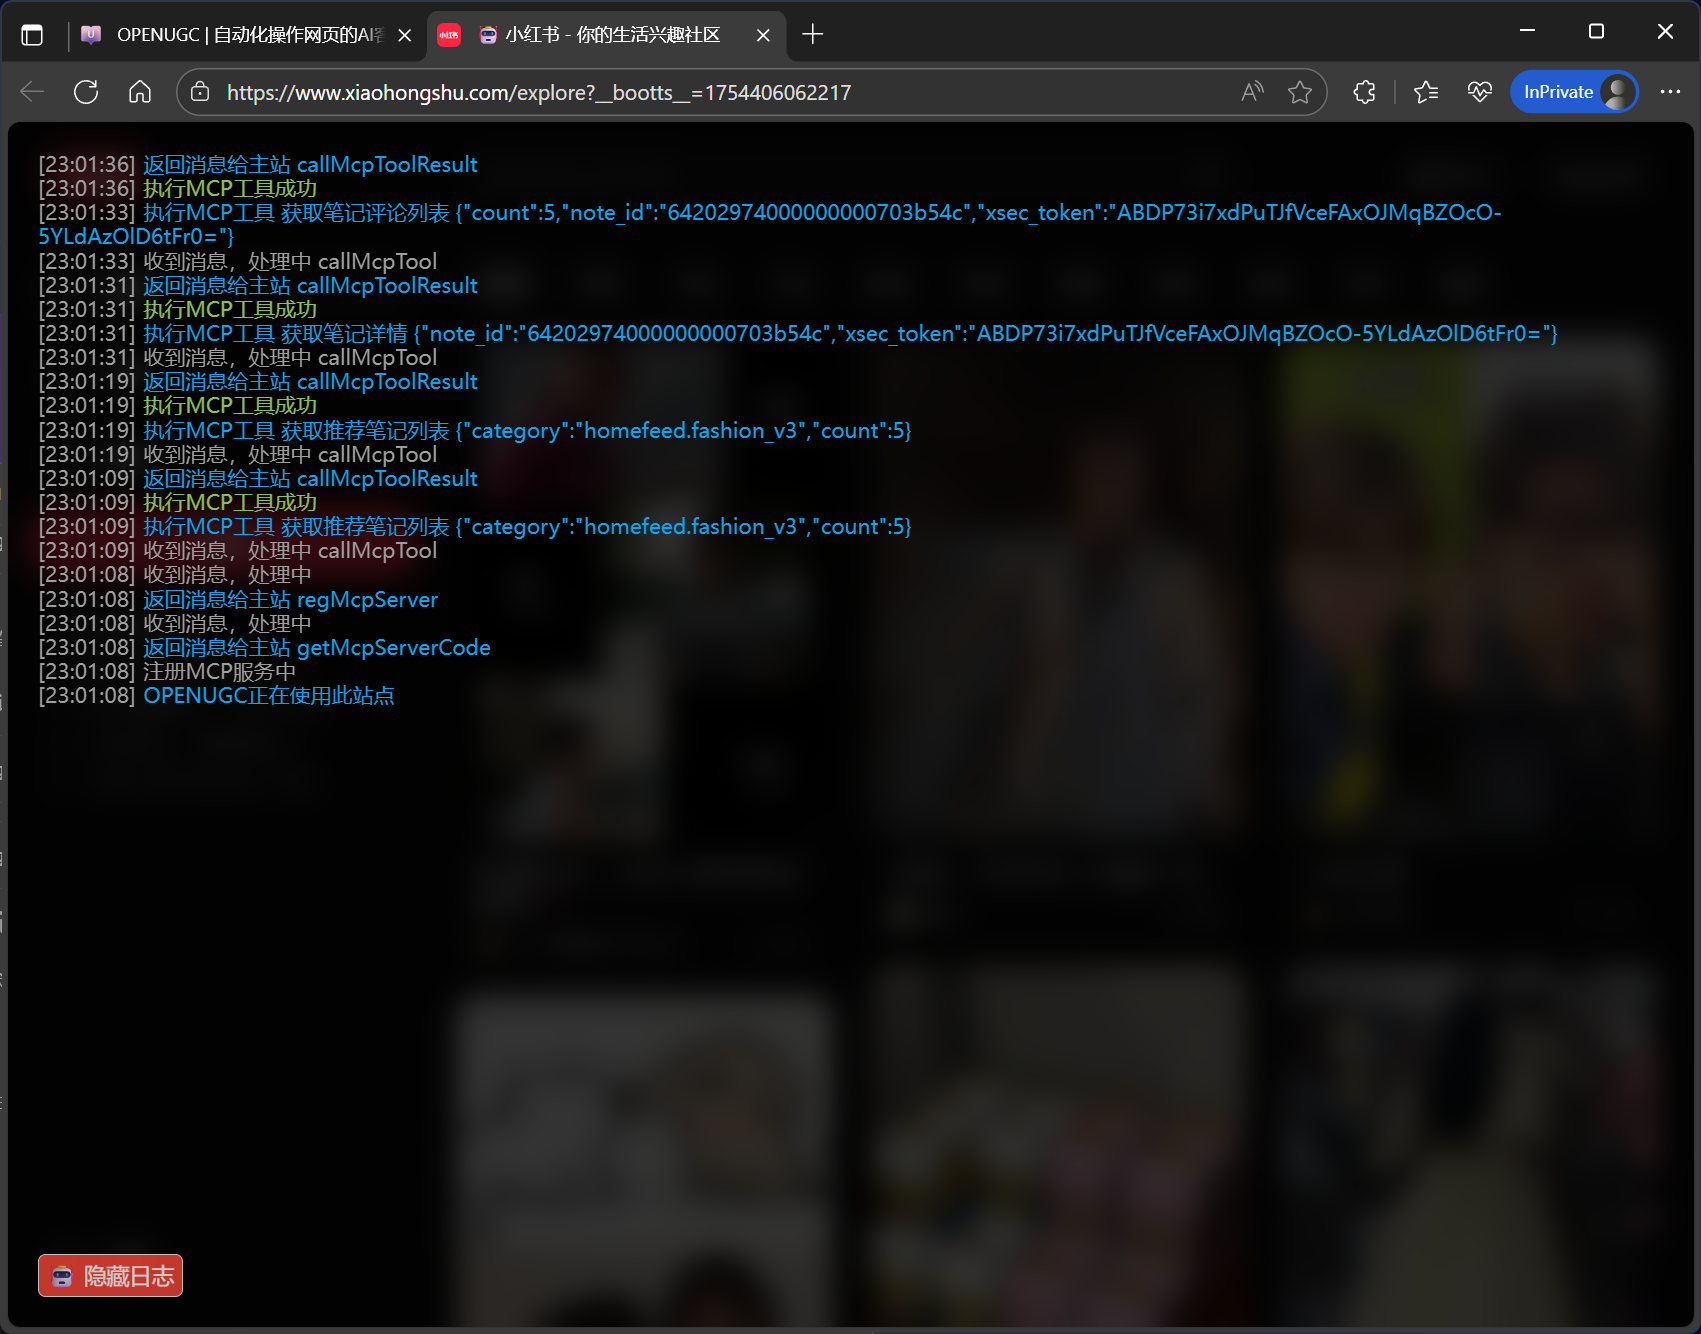1701x1334 pixels.
Task: Click 23:01:33 收到消息 callMcpTool line
Action: 238,262
